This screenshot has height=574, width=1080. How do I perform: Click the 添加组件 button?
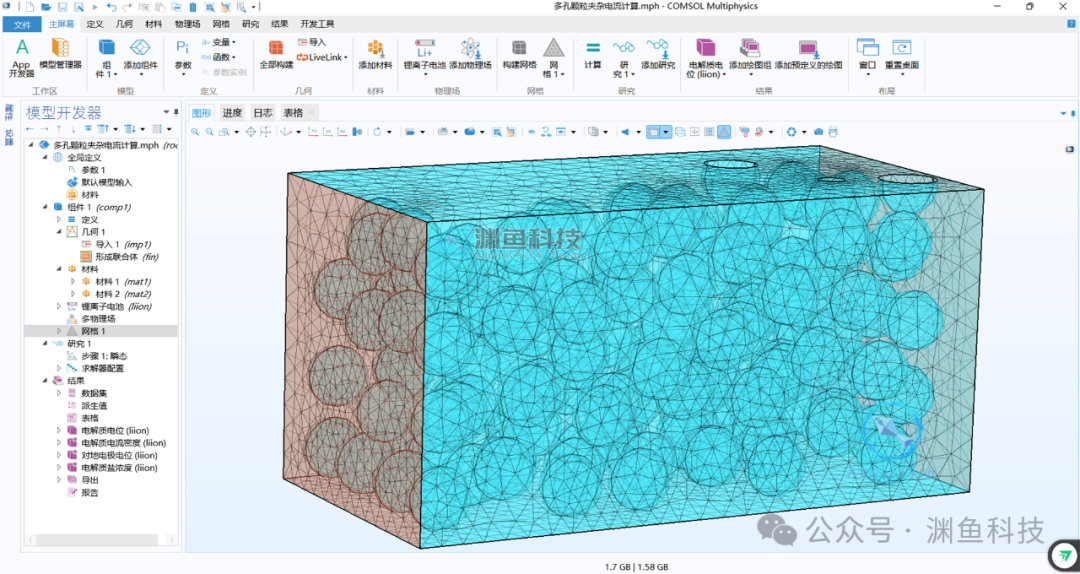point(141,58)
